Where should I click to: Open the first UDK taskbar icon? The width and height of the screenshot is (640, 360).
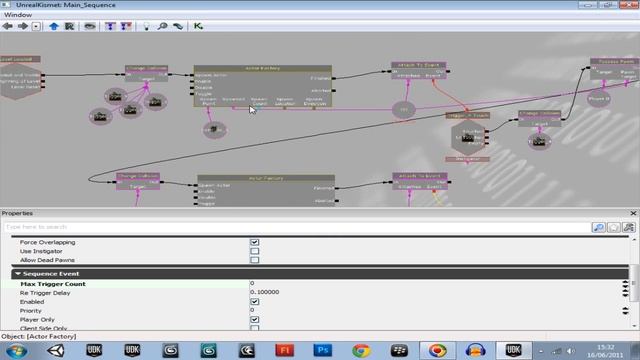click(x=94, y=351)
